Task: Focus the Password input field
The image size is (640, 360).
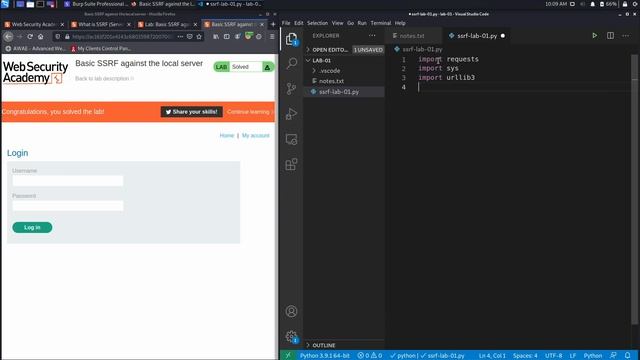Action: click(68, 206)
